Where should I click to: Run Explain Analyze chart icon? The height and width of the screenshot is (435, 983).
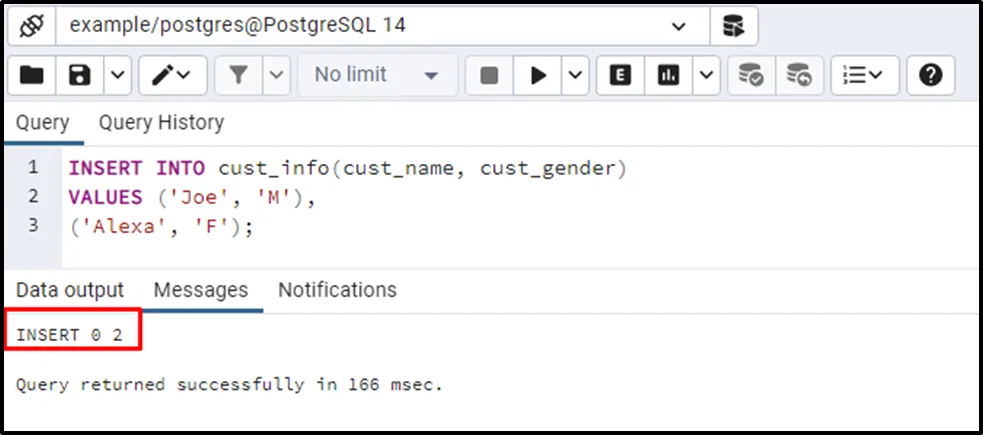(x=668, y=75)
